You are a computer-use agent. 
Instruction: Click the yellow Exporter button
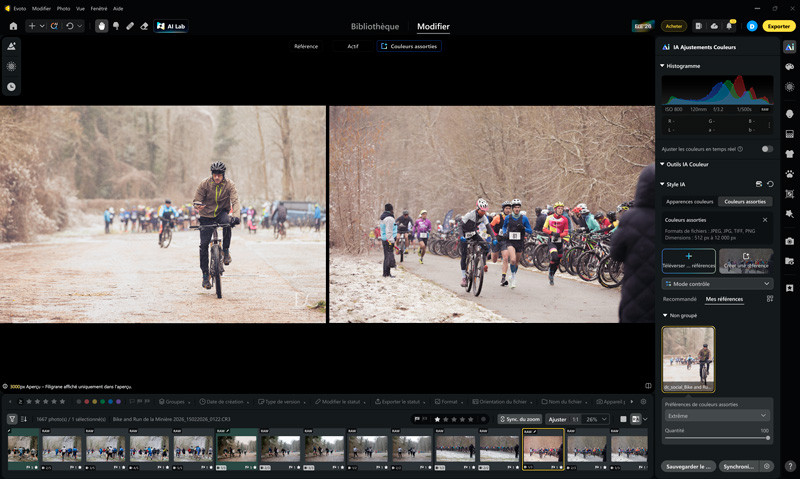[779, 26]
